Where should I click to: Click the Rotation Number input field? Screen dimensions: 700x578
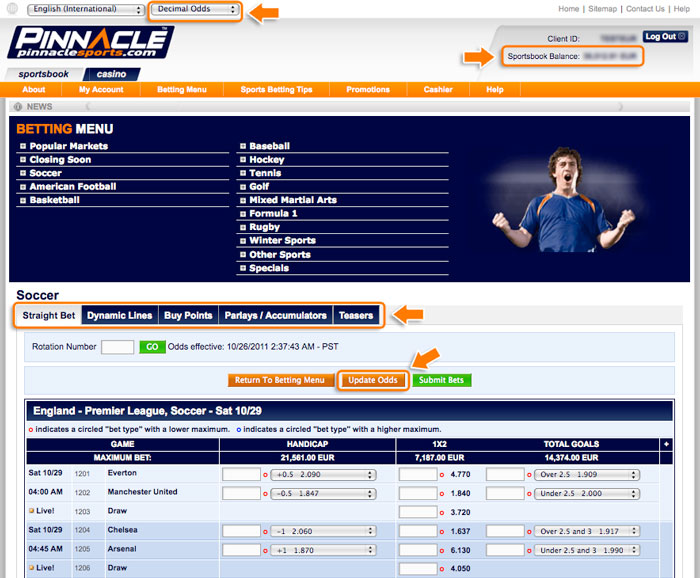117,347
